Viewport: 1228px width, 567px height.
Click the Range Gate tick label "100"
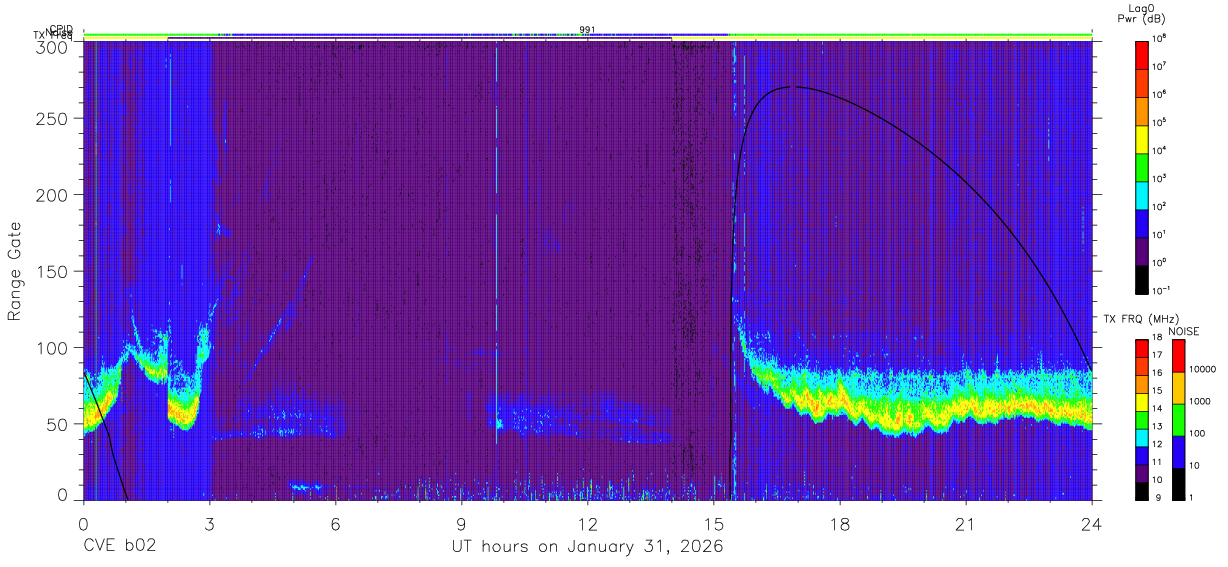53,348
